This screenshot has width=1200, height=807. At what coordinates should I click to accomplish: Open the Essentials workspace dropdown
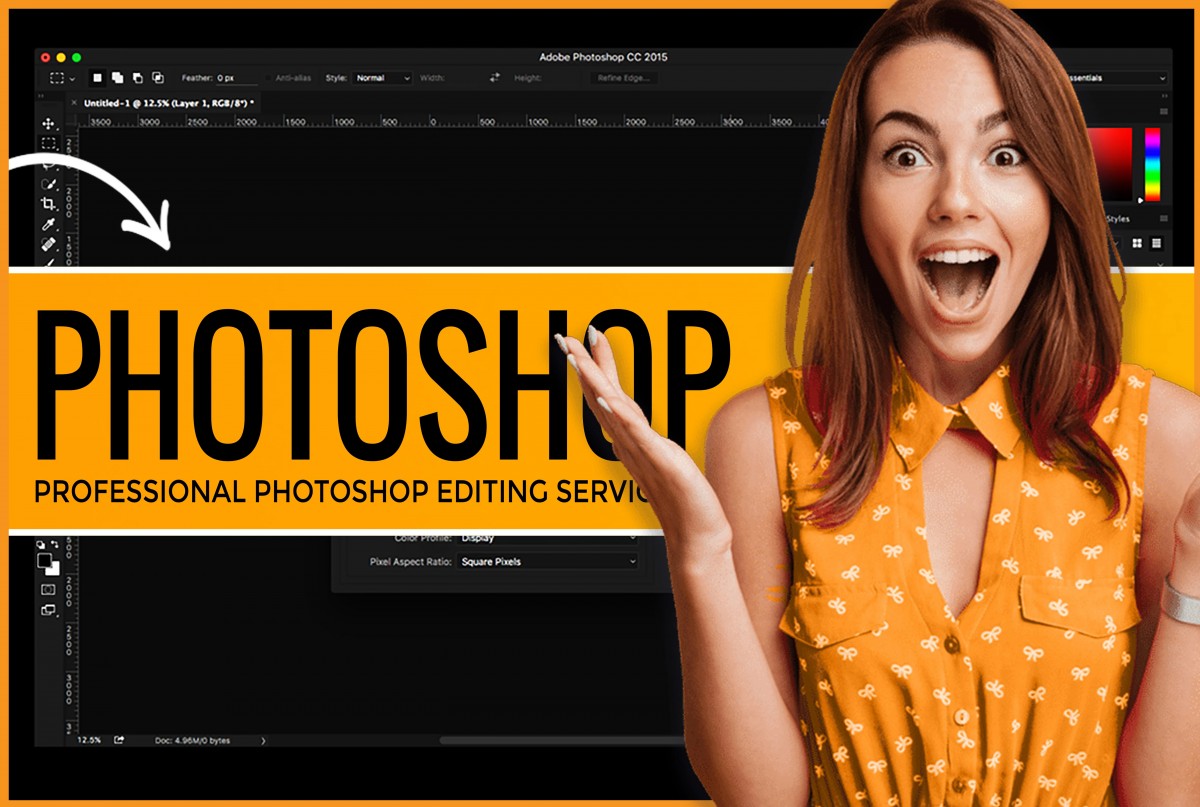[x=1115, y=78]
